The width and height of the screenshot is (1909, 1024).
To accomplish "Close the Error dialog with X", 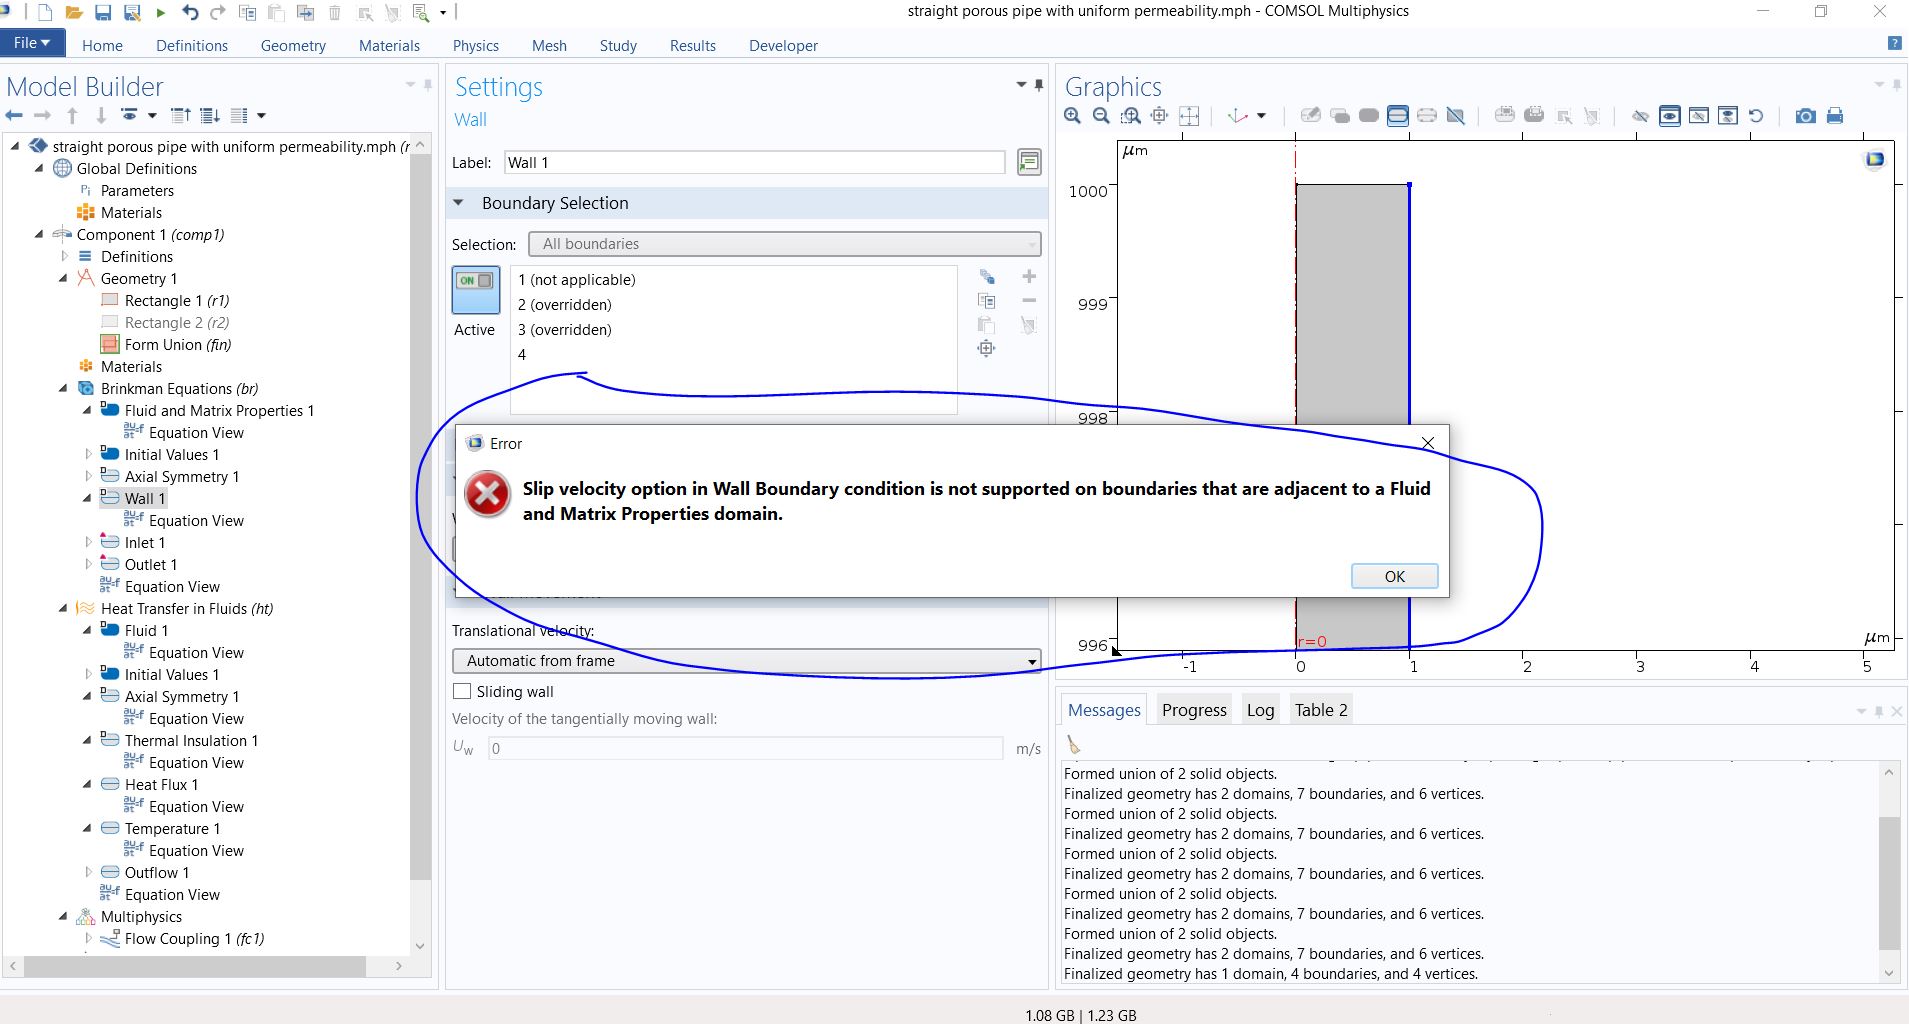I will [1428, 443].
